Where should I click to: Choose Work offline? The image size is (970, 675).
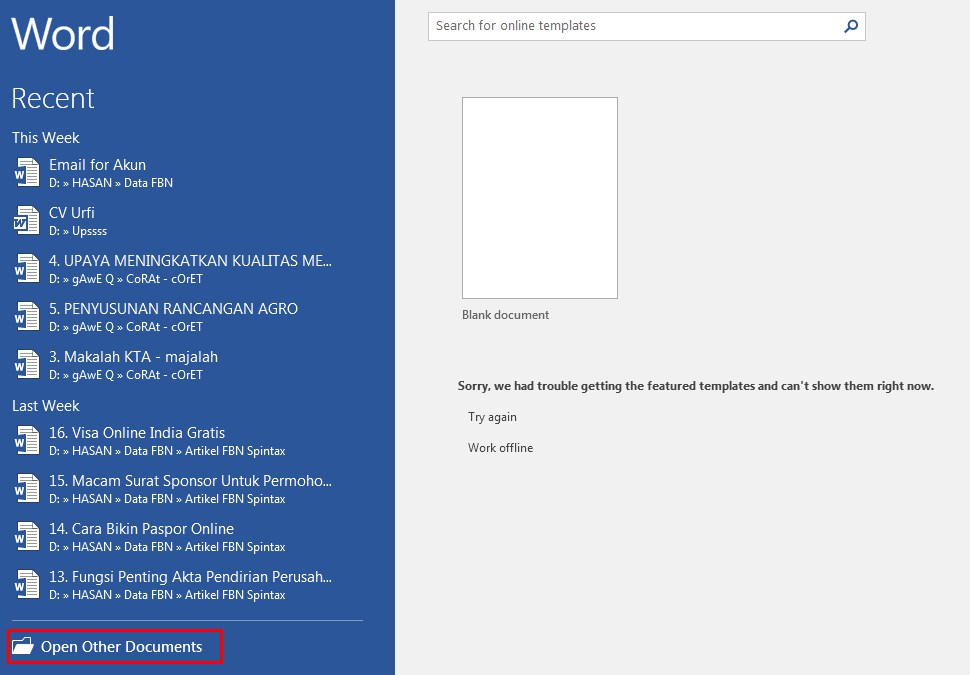coord(500,448)
